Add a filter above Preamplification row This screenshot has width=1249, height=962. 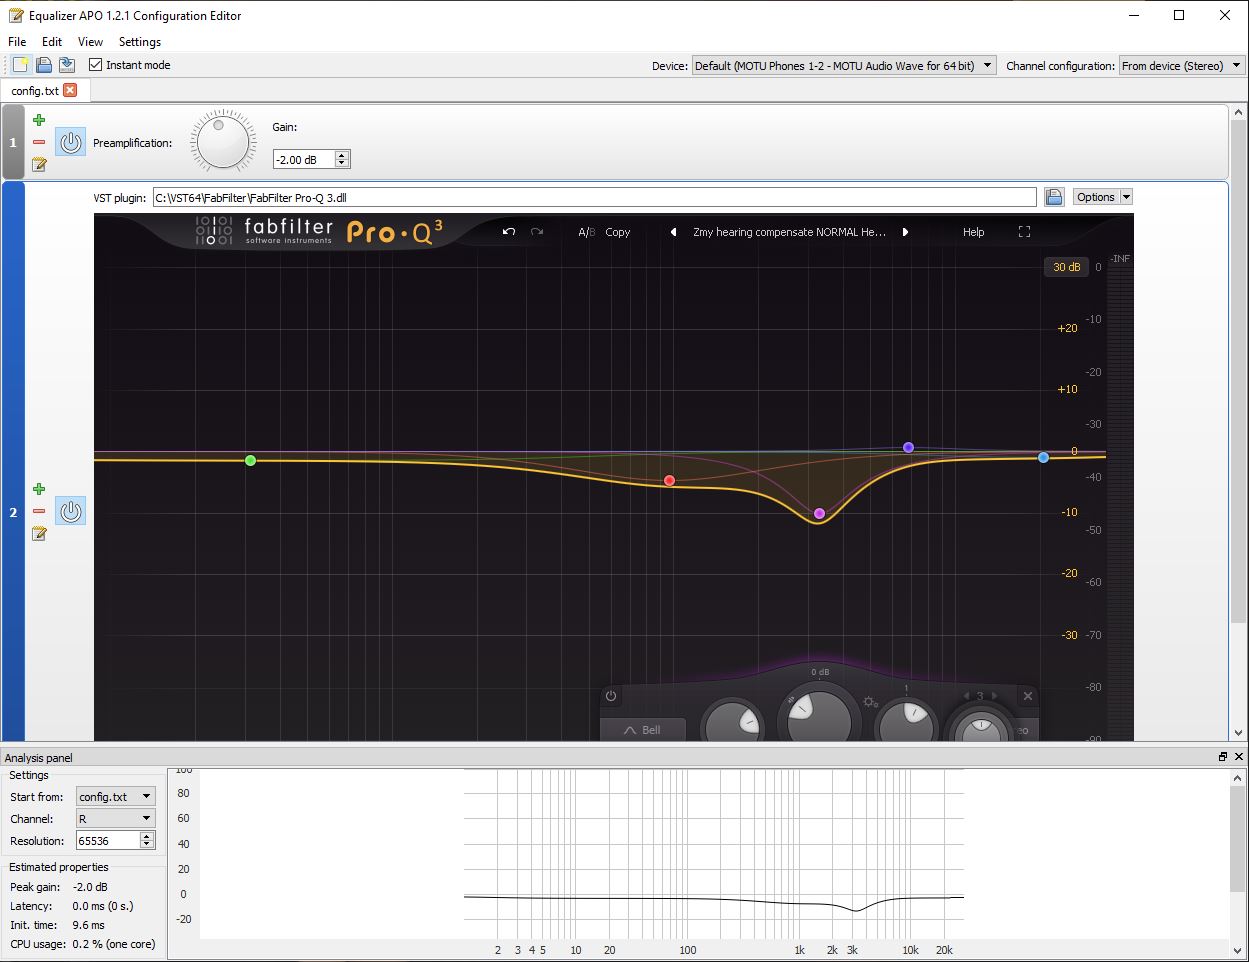[39, 120]
